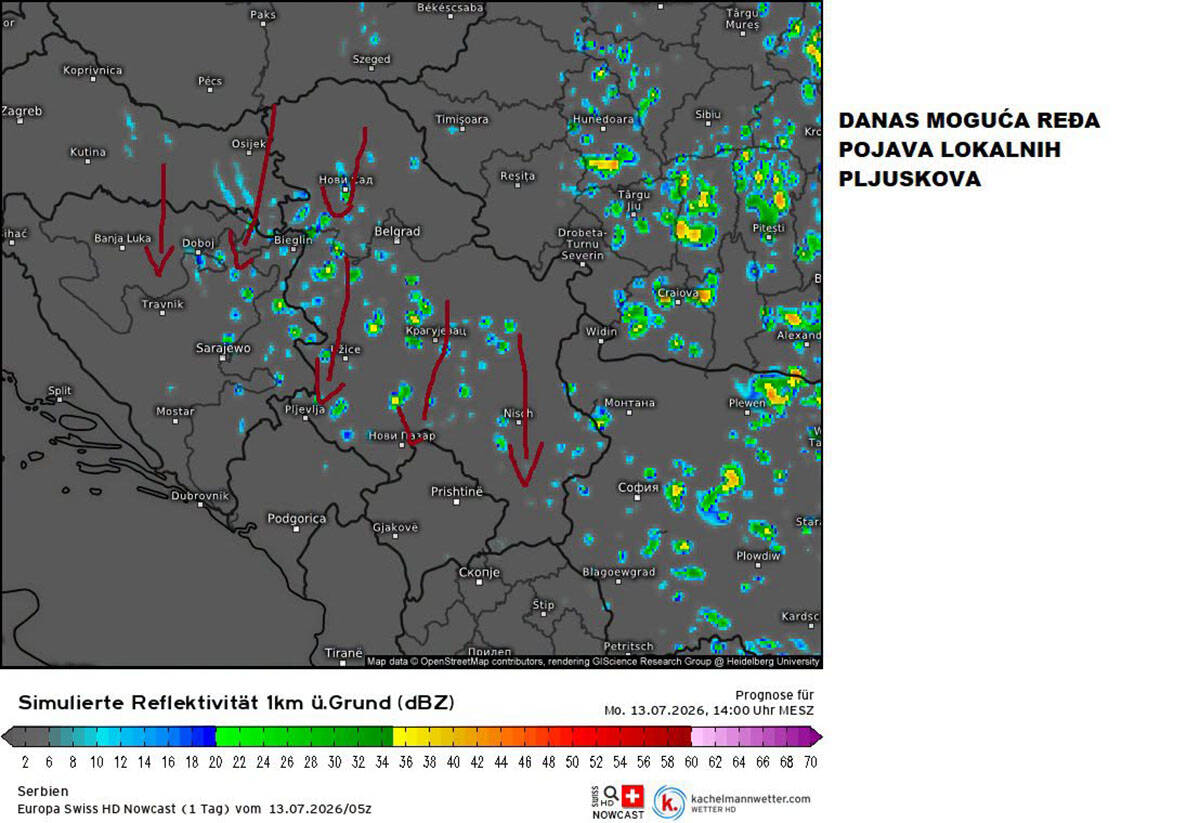Screen dimensions: 1200x823
Task: Click the Belgrad city label
Action: click(397, 231)
